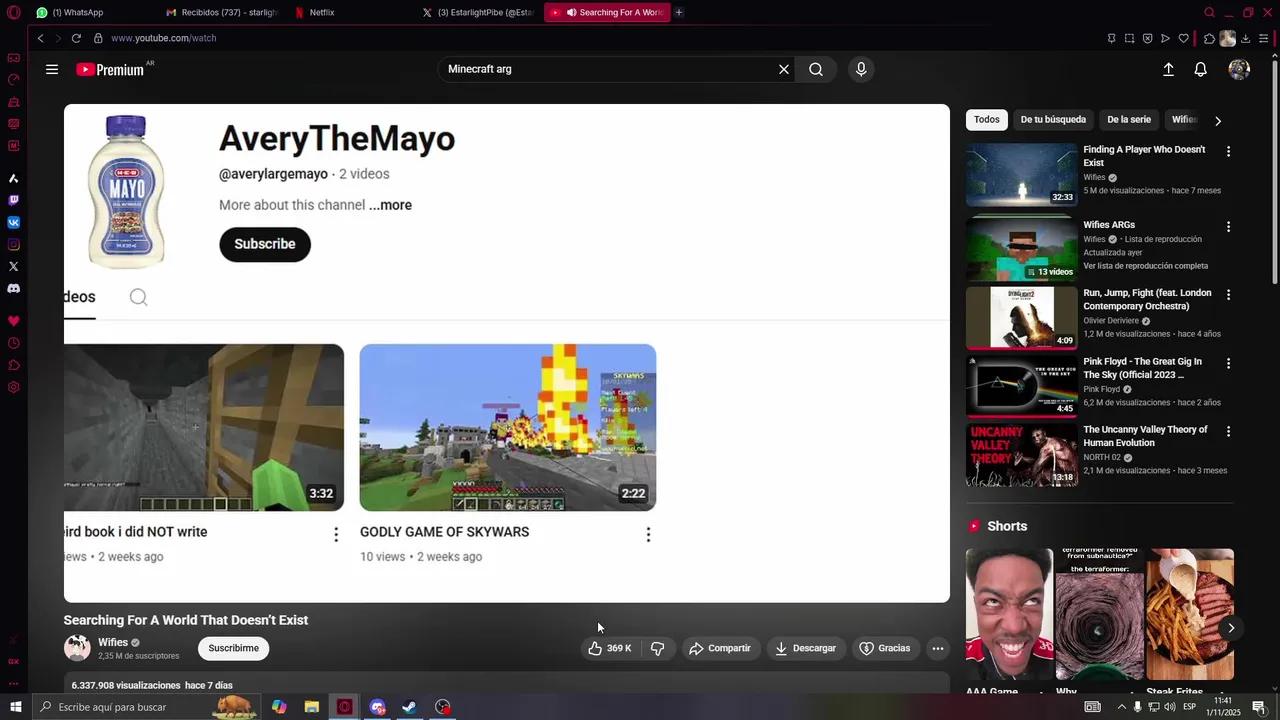Open the YouTube upload/create icon
Viewport: 1280px width, 720px height.
coord(1168,69)
